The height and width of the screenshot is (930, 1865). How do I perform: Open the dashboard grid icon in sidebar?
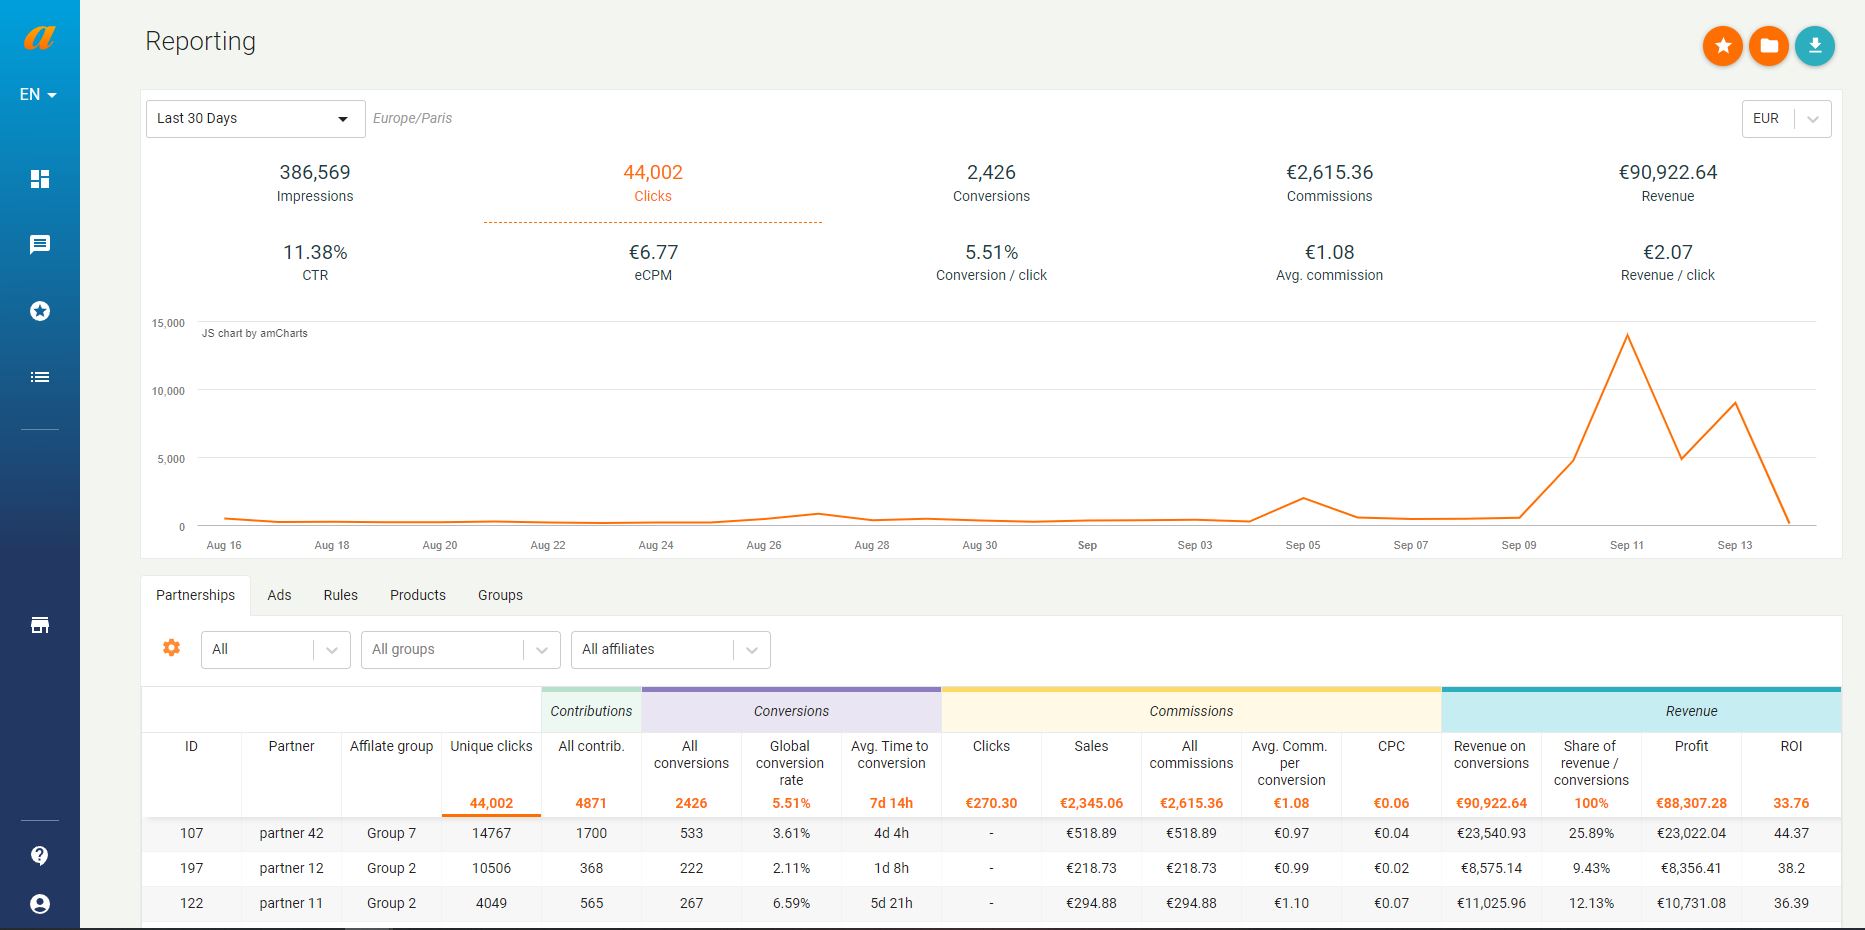click(40, 179)
